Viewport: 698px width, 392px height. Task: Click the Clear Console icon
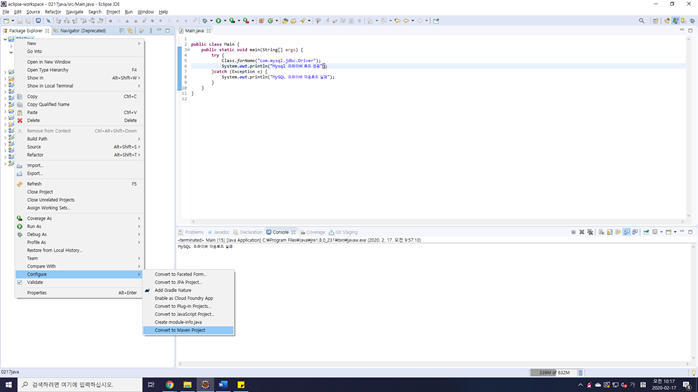[x=601, y=232]
